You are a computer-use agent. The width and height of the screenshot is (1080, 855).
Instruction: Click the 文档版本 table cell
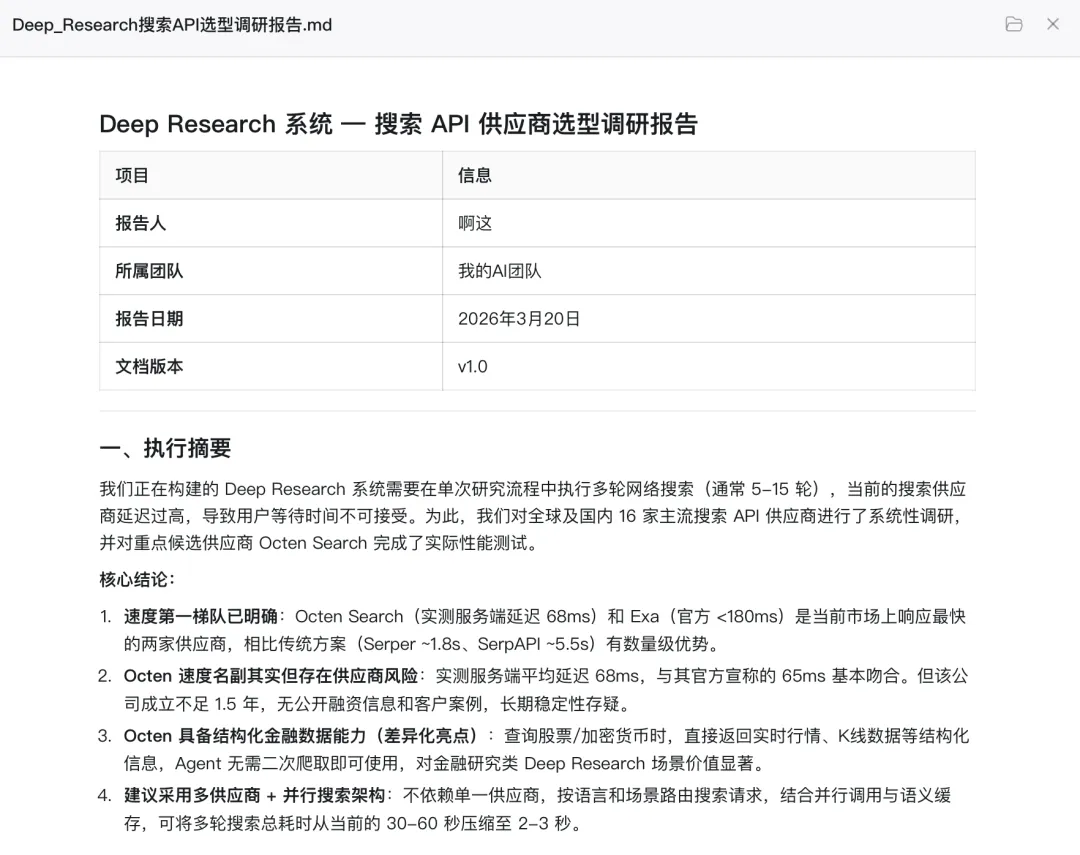click(x=271, y=367)
